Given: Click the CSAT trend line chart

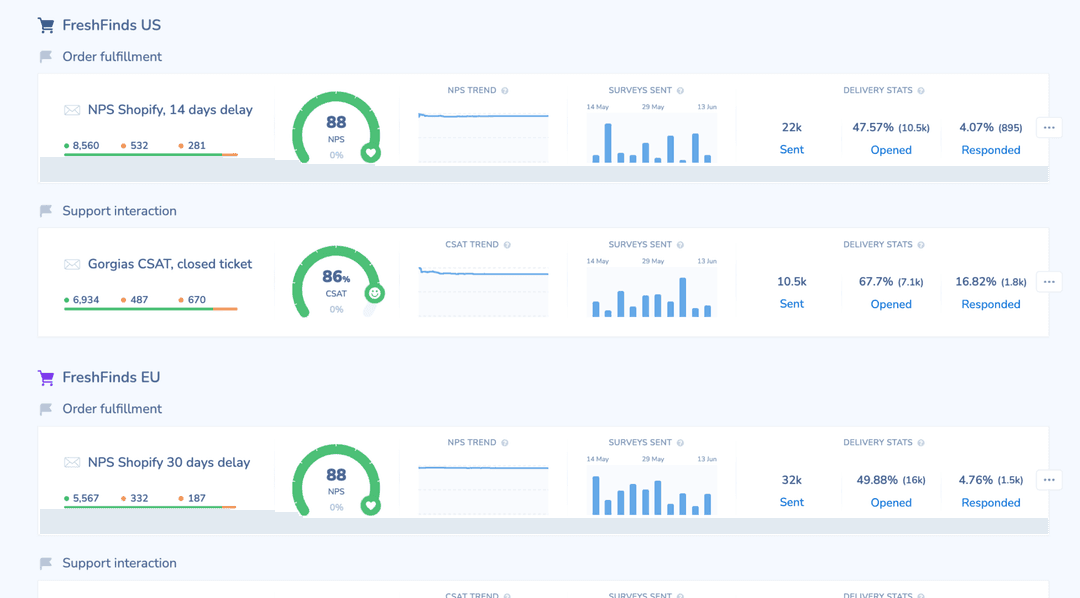Looking at the screenshot, I should click(x=484, y=290).
